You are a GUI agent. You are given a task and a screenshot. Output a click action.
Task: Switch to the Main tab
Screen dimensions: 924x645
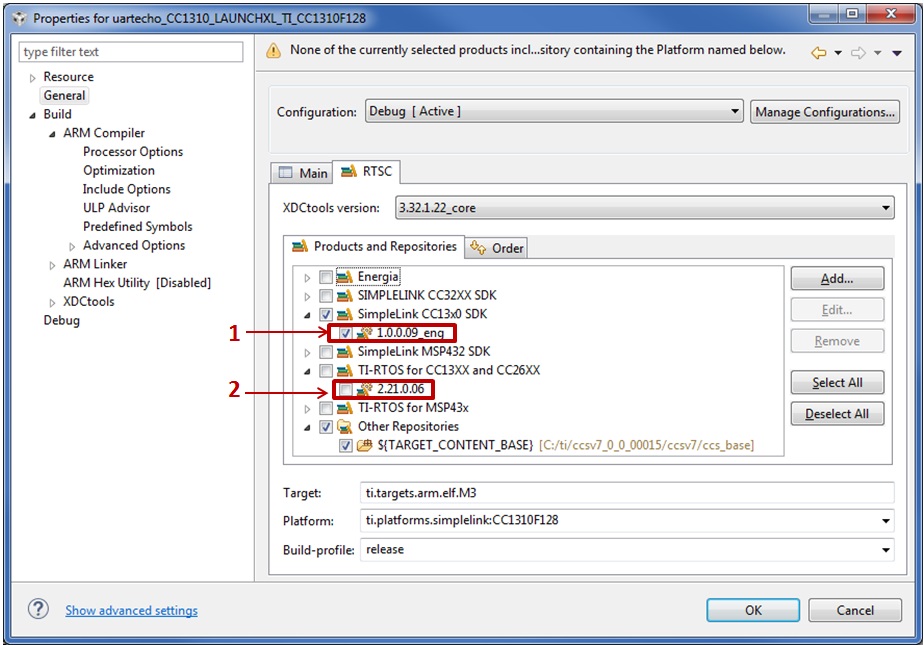point(303,172)
